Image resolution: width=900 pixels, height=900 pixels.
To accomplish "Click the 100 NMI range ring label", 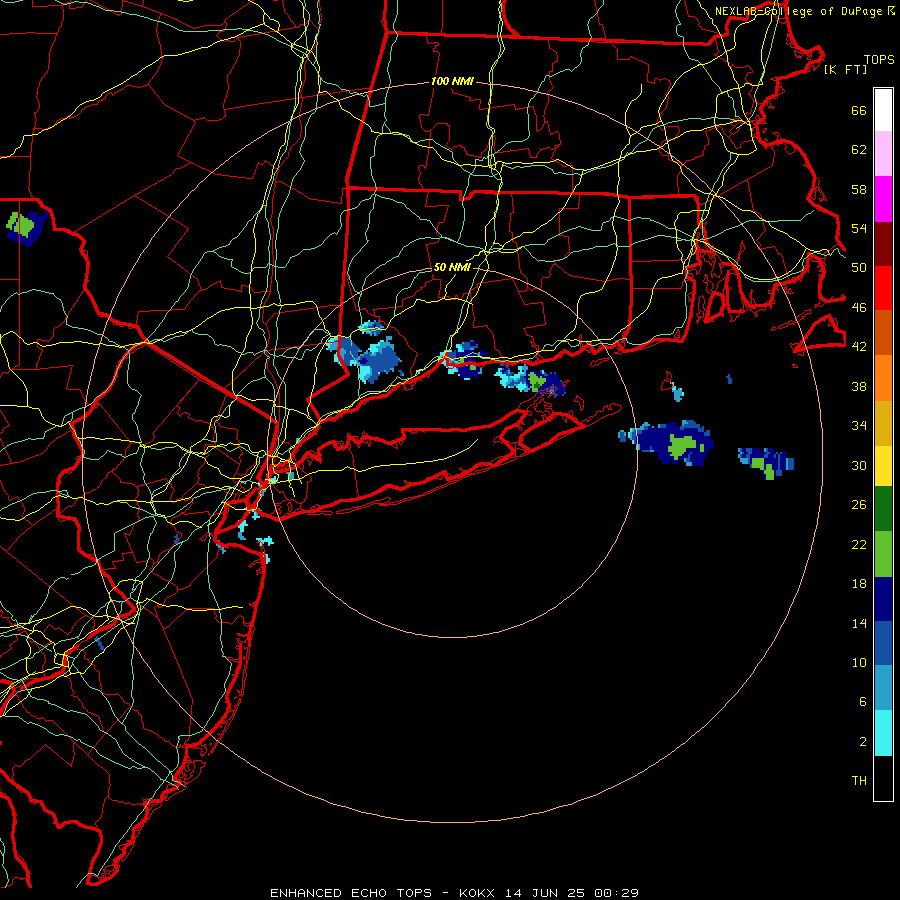I will [x=452, y=82].
